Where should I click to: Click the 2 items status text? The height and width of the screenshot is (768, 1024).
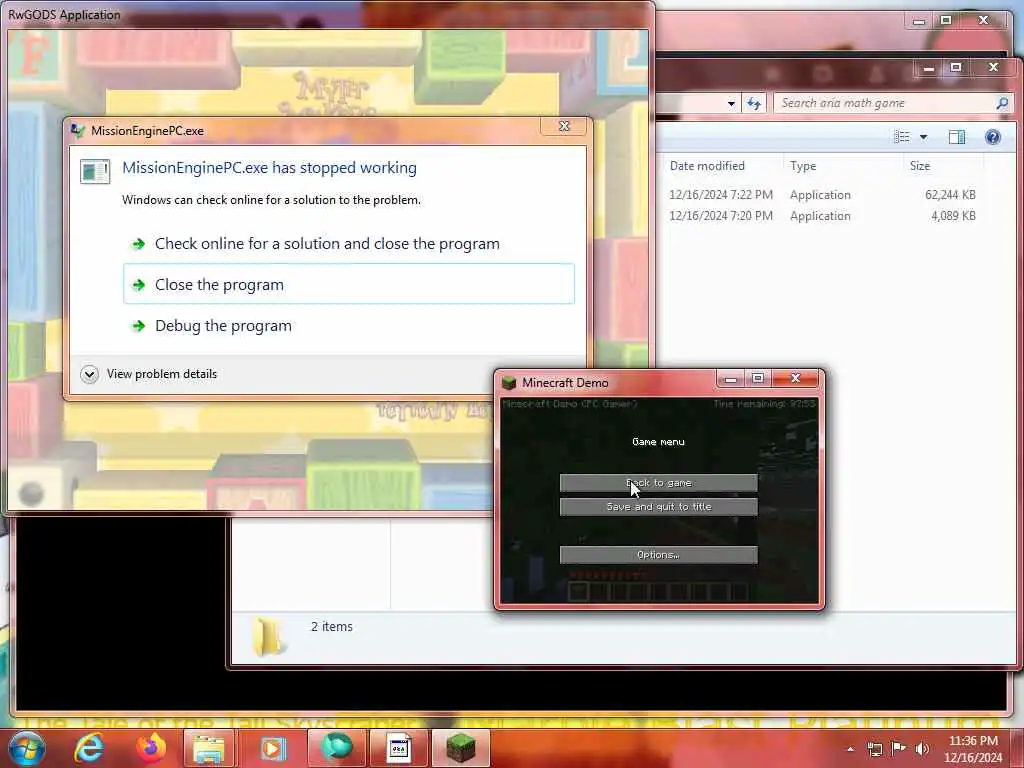[332, 626]
